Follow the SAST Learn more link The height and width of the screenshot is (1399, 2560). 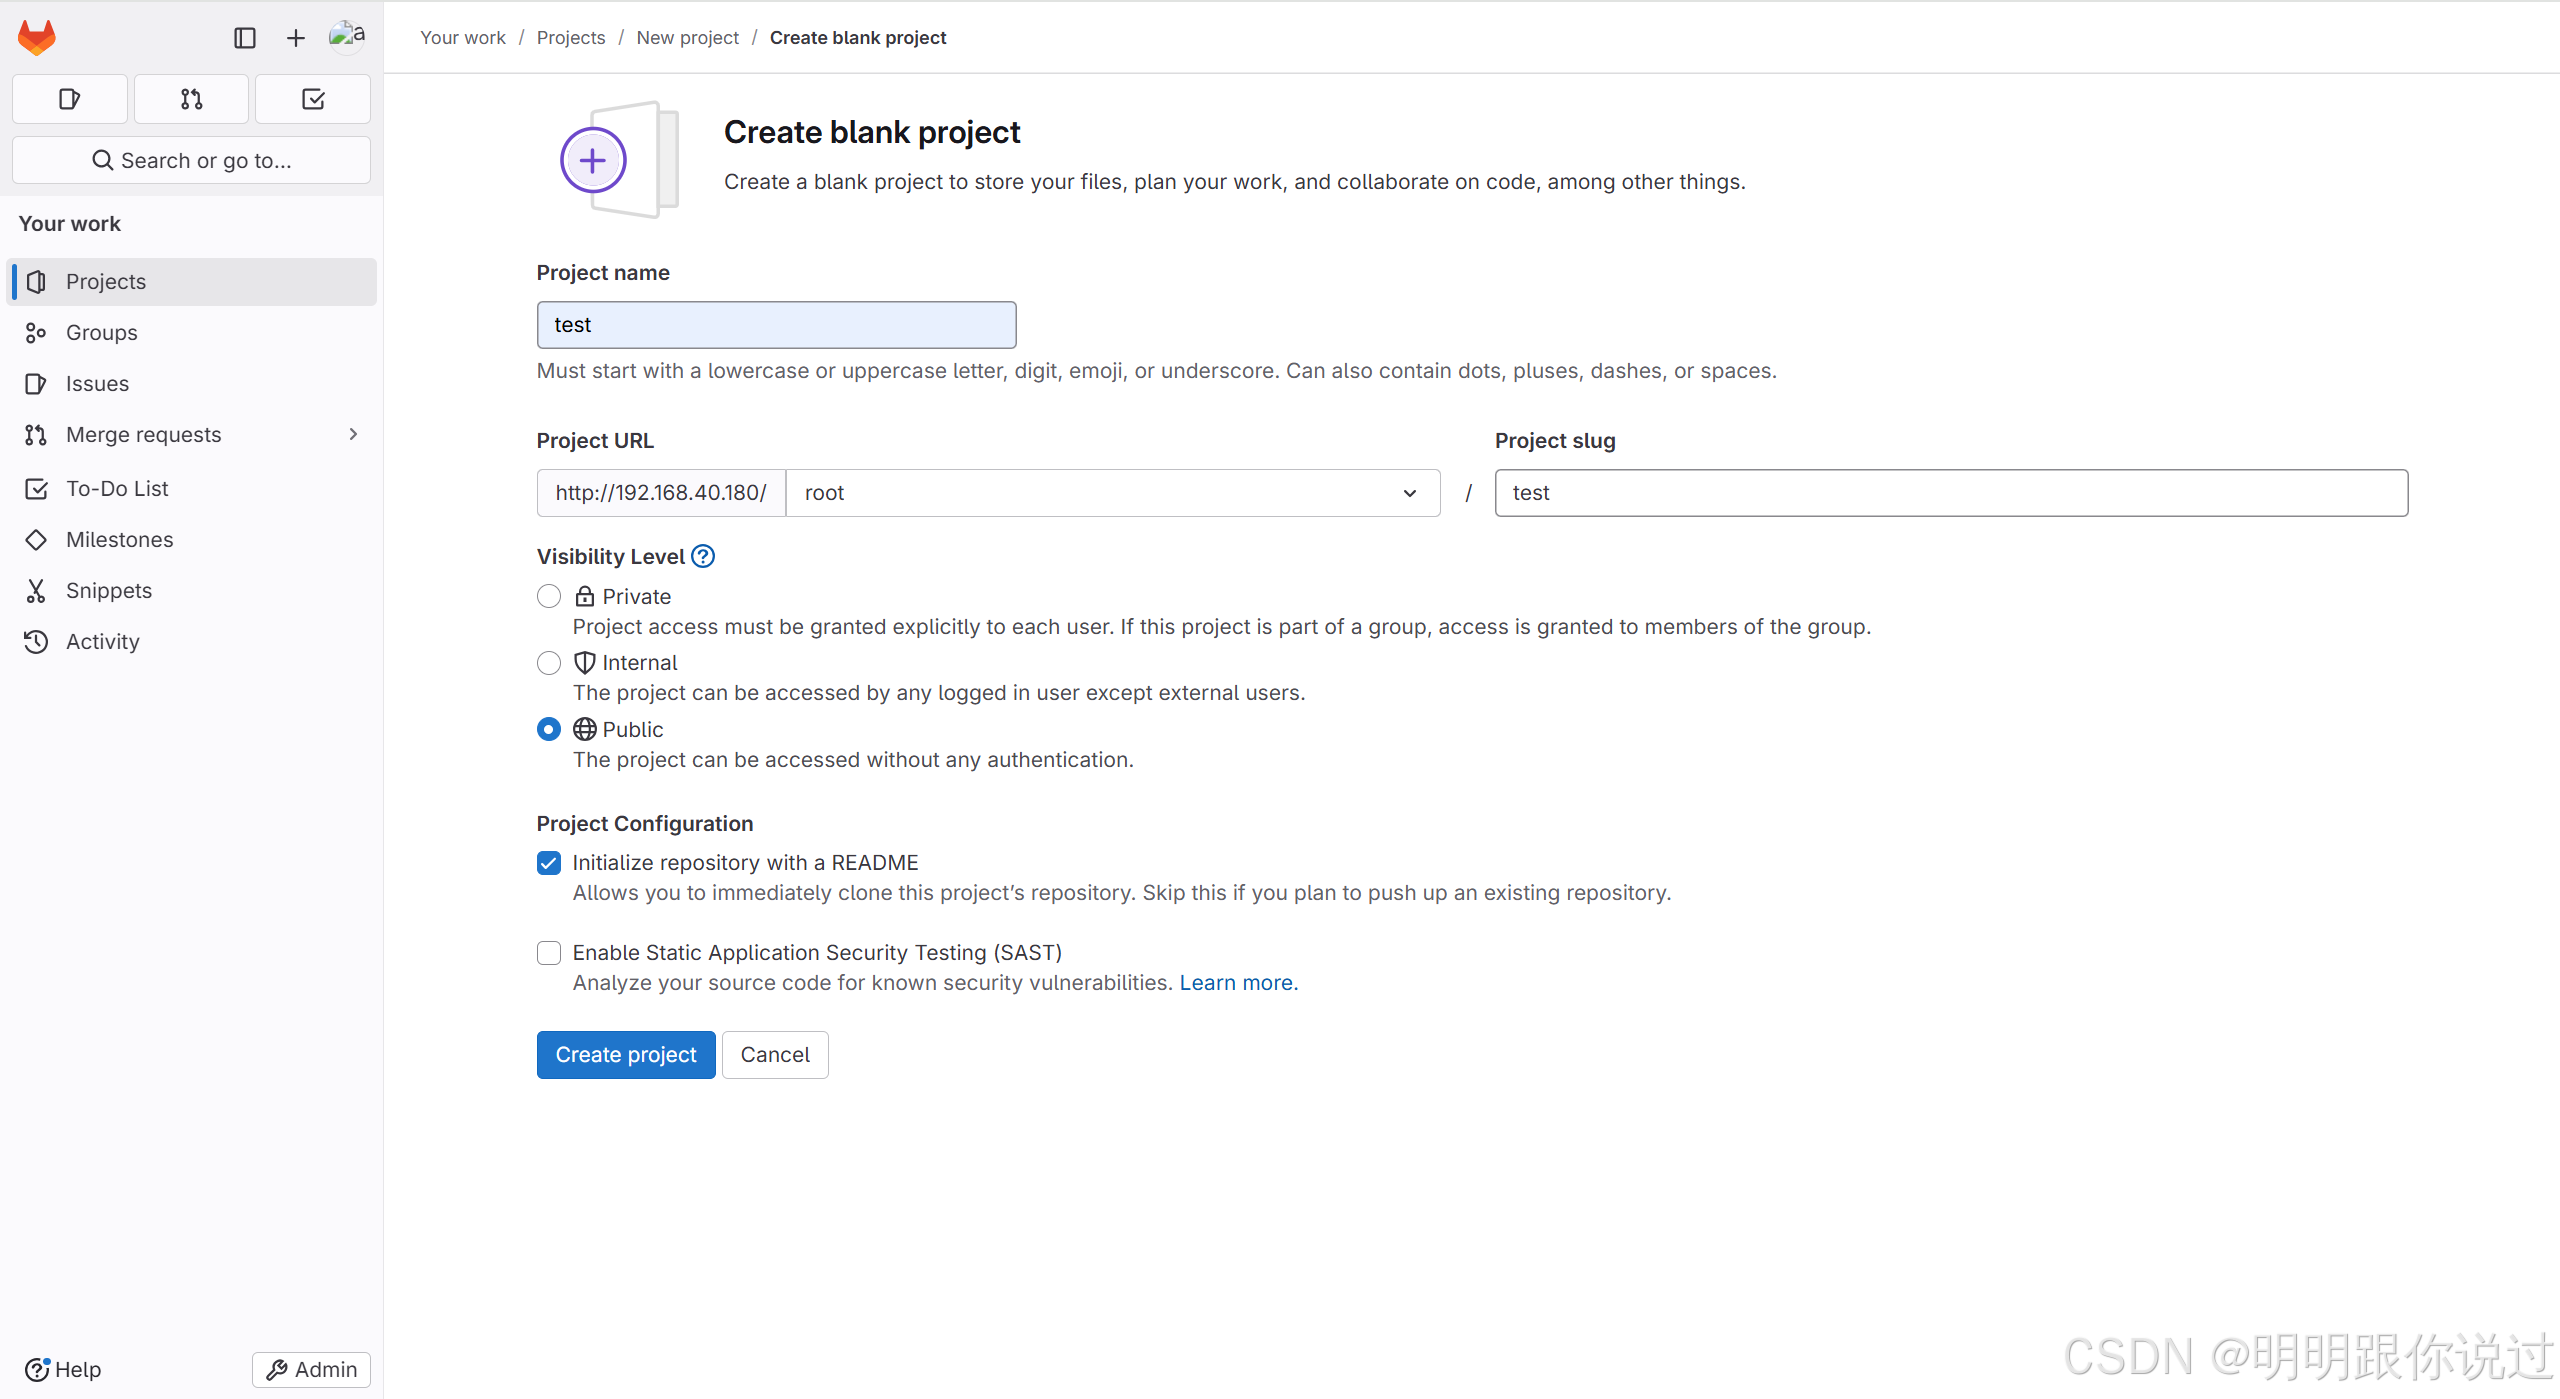coord(1236,983)
